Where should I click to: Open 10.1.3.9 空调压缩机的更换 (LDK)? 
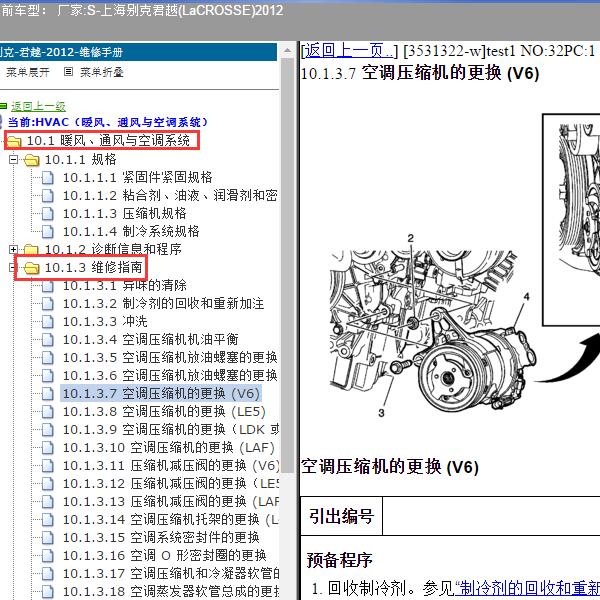(x=171, y=429)
